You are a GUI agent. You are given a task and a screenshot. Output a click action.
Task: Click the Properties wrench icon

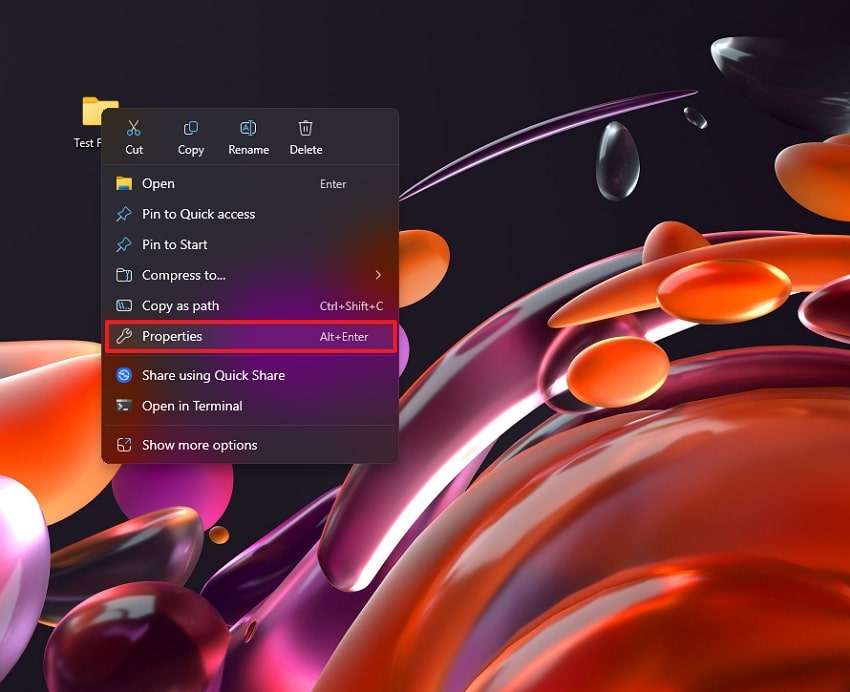click(x=124, y=337)
